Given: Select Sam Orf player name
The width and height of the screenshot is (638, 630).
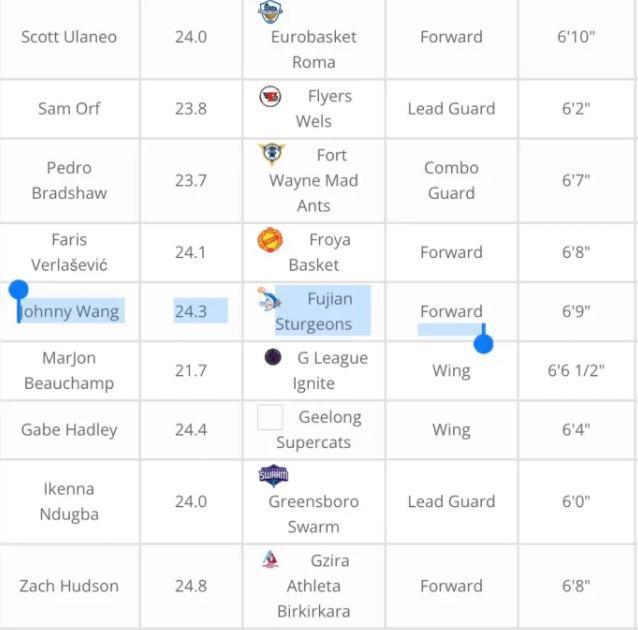Looking at the screenshot, I should pyautogui.click(x=69, y=108).
